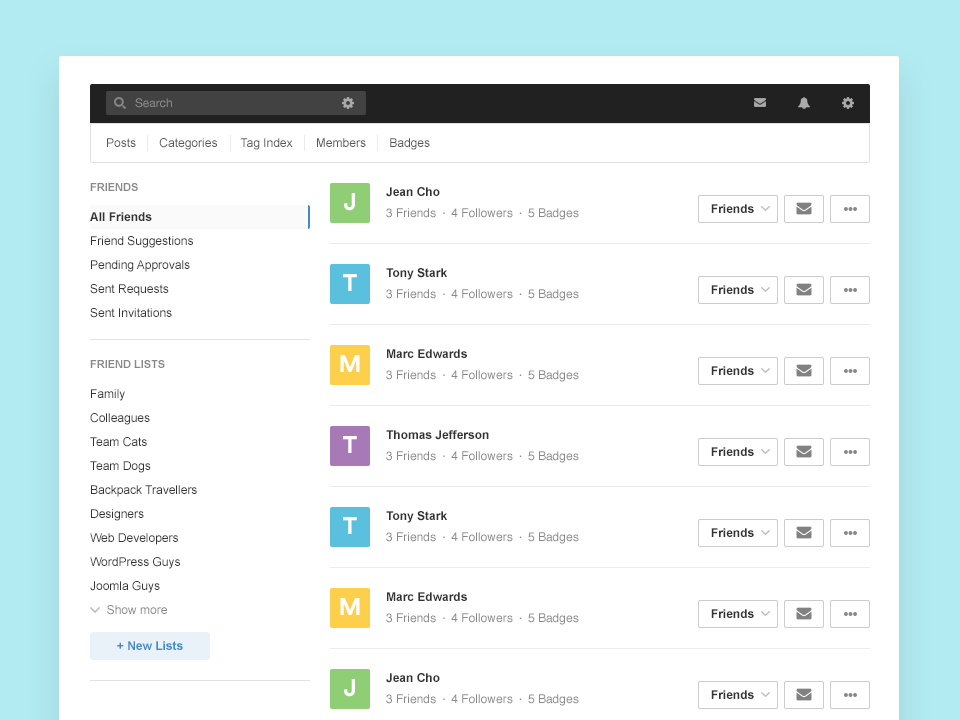The height and width of the screenshot is (720, 960).
Task: Open Friend Suggestions from the sidebar
Action: 141,240
